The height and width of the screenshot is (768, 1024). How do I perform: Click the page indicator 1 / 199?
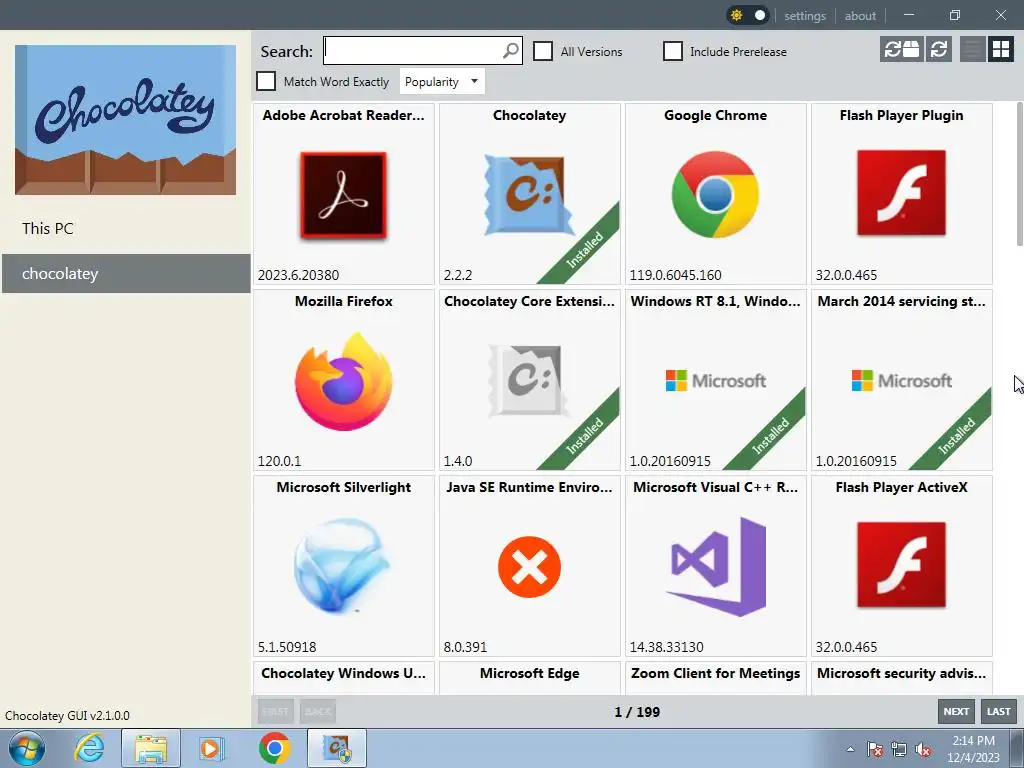pyautogui.click(x=637, y=712)
